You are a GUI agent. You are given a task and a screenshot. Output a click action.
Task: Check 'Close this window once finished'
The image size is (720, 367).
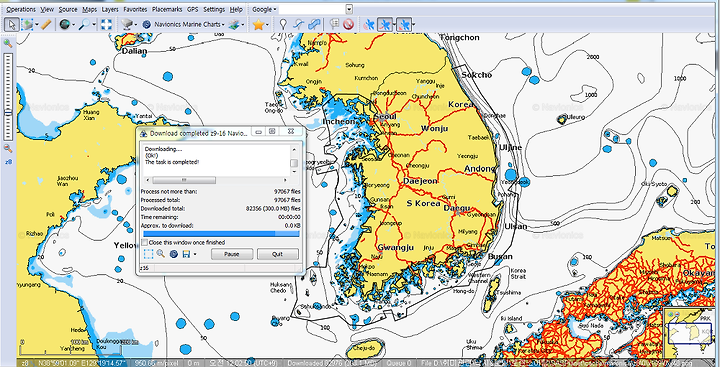[145, 242]
